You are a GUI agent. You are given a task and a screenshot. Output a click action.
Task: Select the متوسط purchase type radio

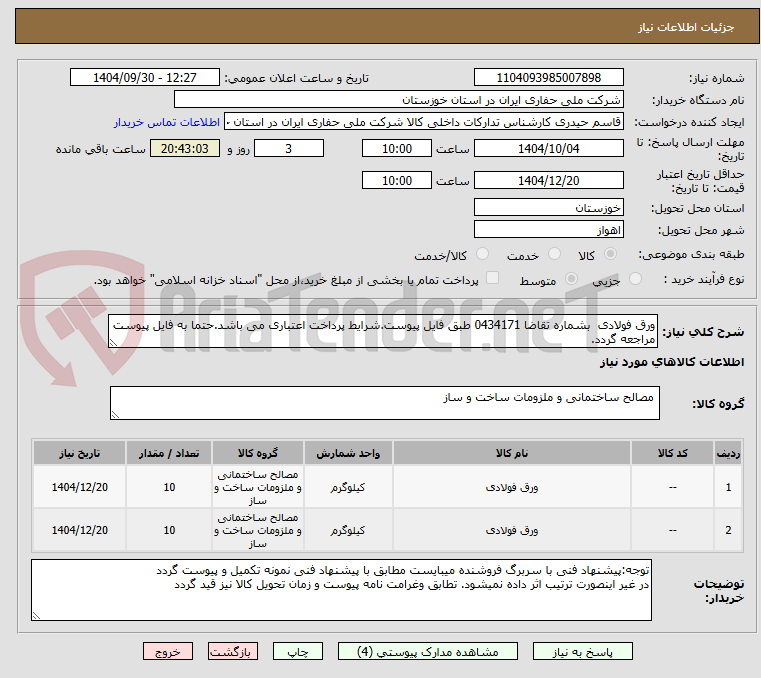click(572, 279)
